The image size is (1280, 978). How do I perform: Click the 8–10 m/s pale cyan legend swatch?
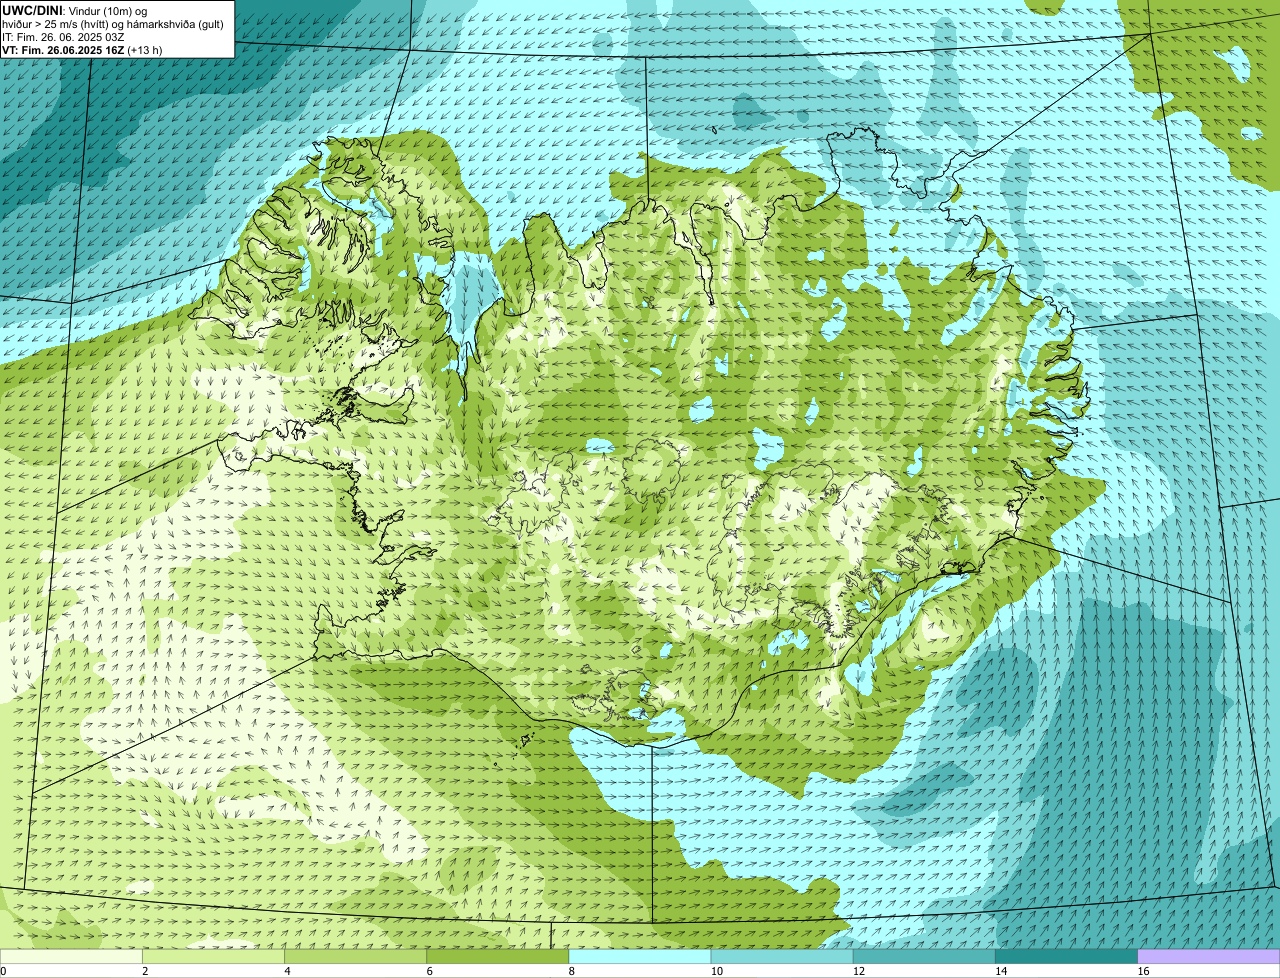tap(640, 957)
